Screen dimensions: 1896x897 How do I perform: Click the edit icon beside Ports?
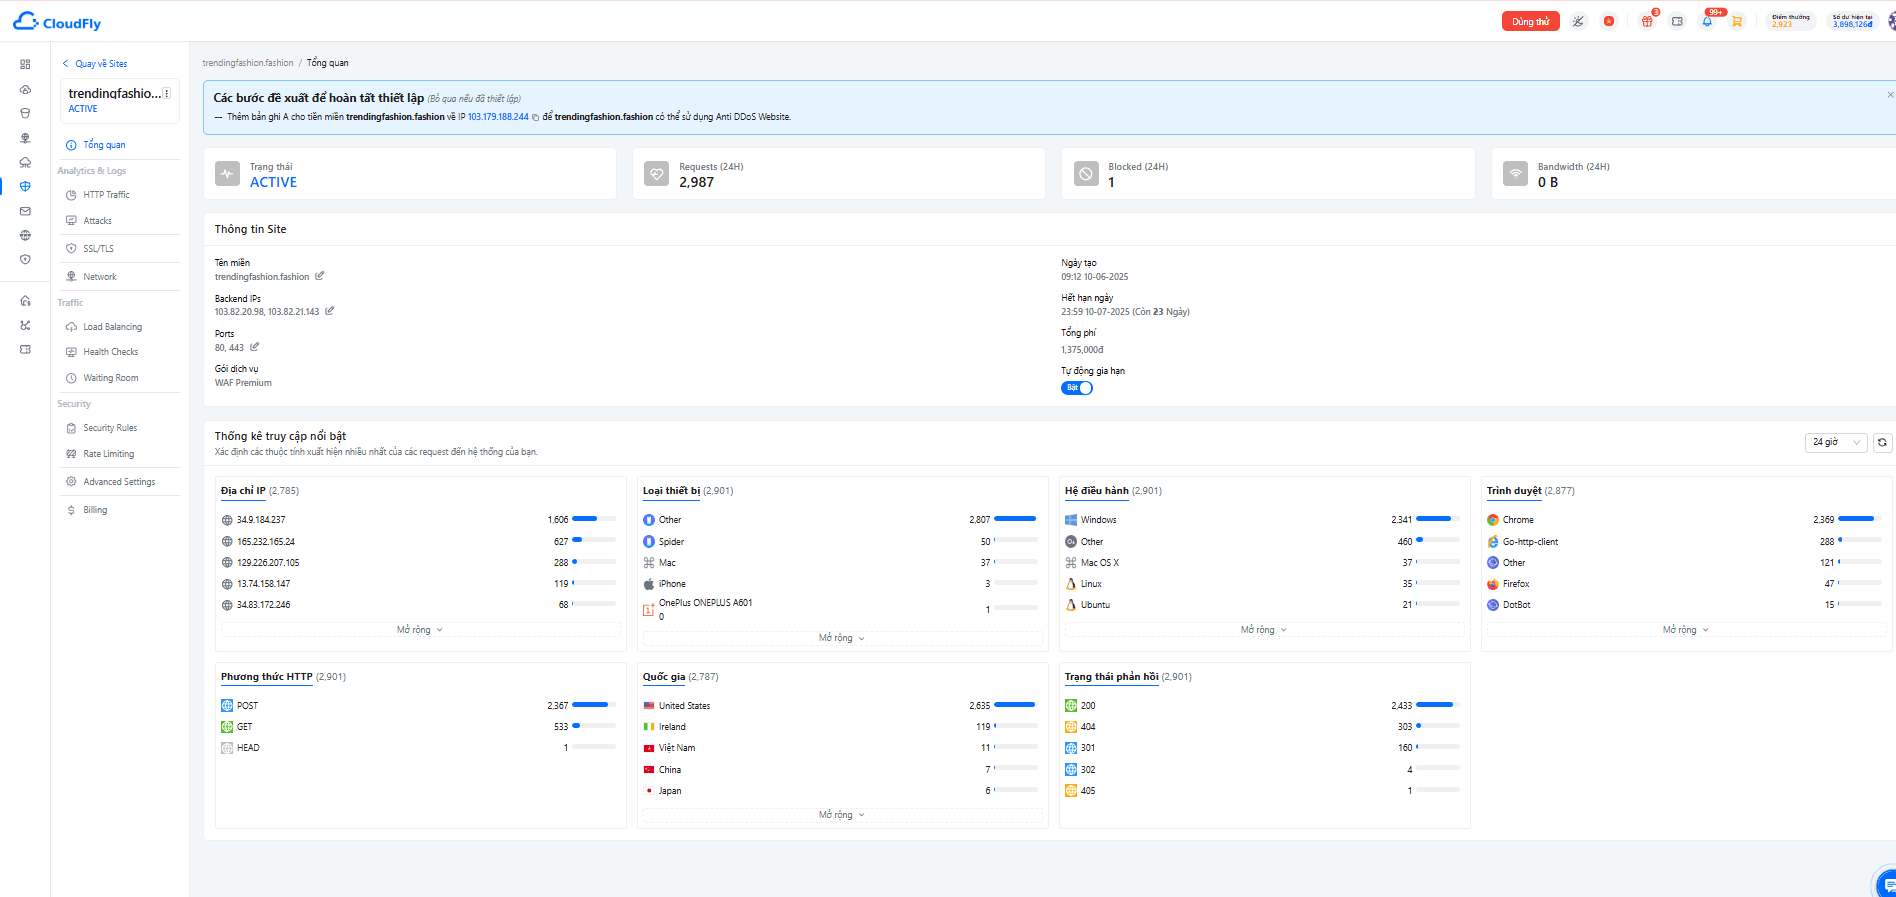[255, 347]
